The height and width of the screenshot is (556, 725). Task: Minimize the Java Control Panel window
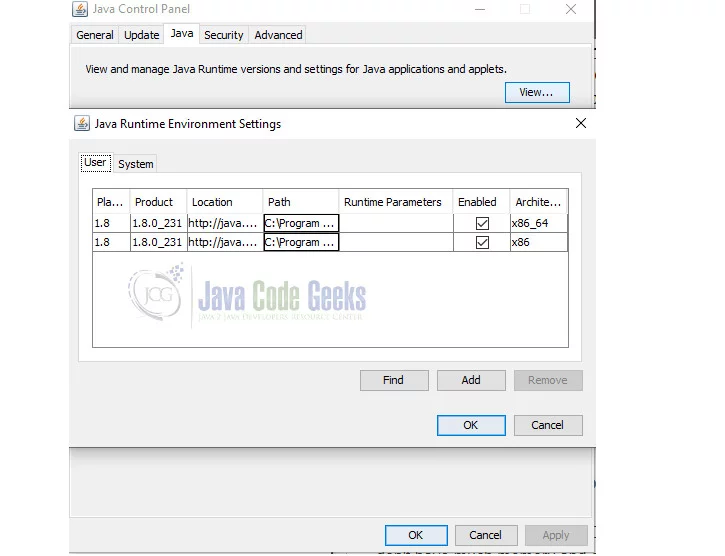(x=480, y=9)
